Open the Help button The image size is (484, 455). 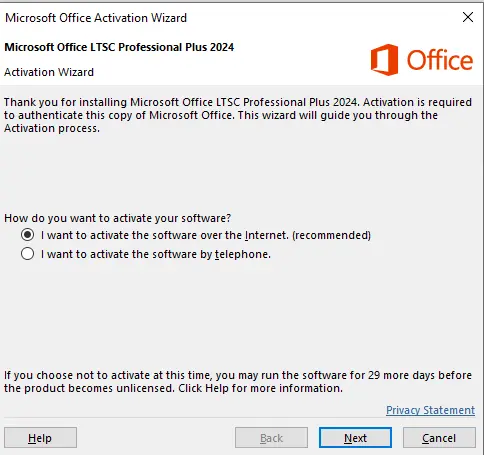(40, 438)
